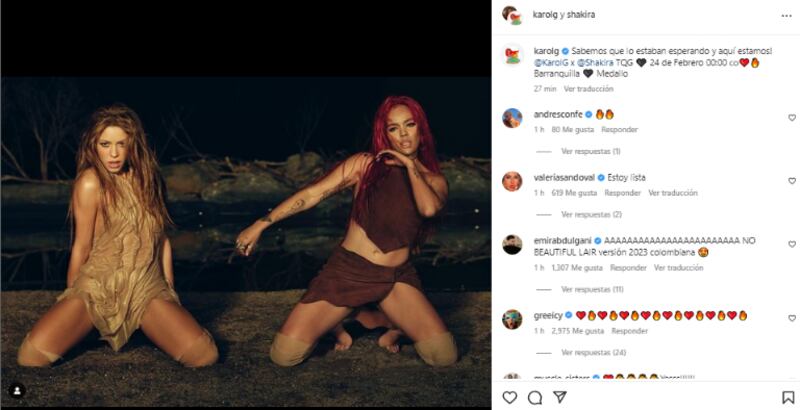The width and height of the screenshot is (800, 410).
Task: Click the Karol G and Shakira photo
Action: click(246, 243)
